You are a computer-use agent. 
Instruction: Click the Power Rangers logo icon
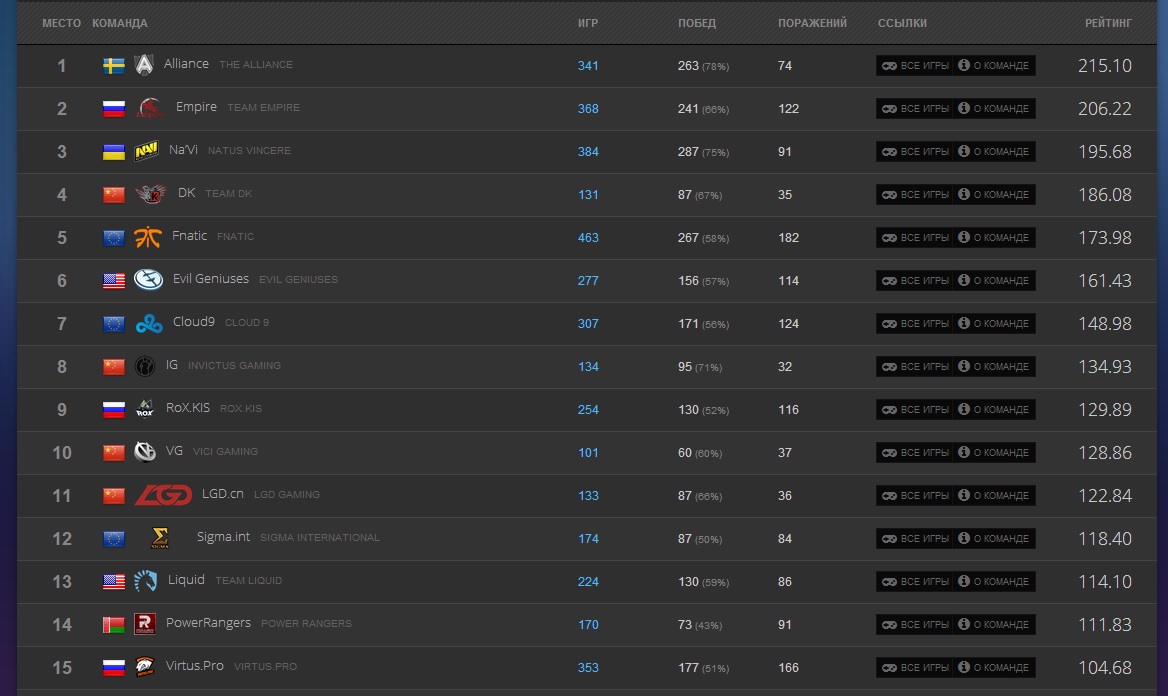click(145, 624)
